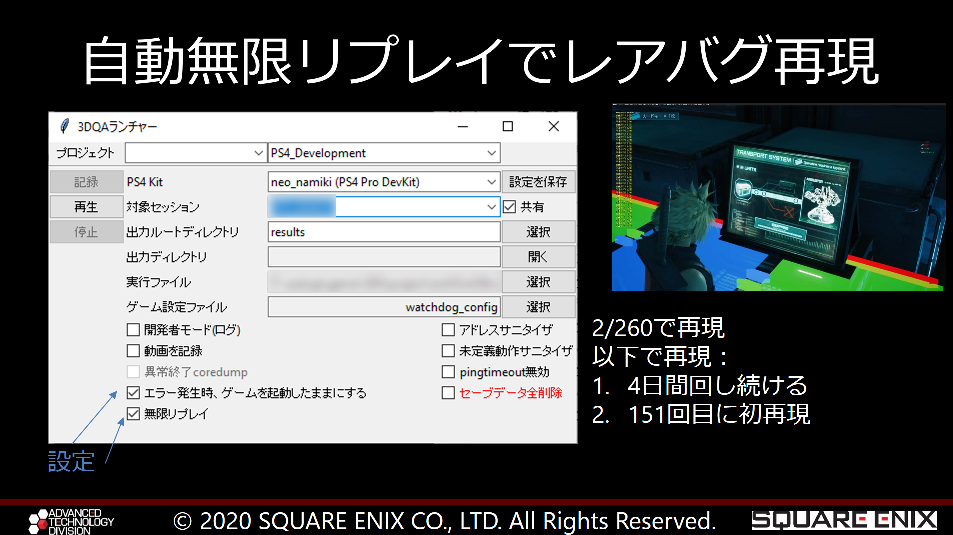
Task: Click the '4日間回し続ける' text
Action: click(717, 385)
